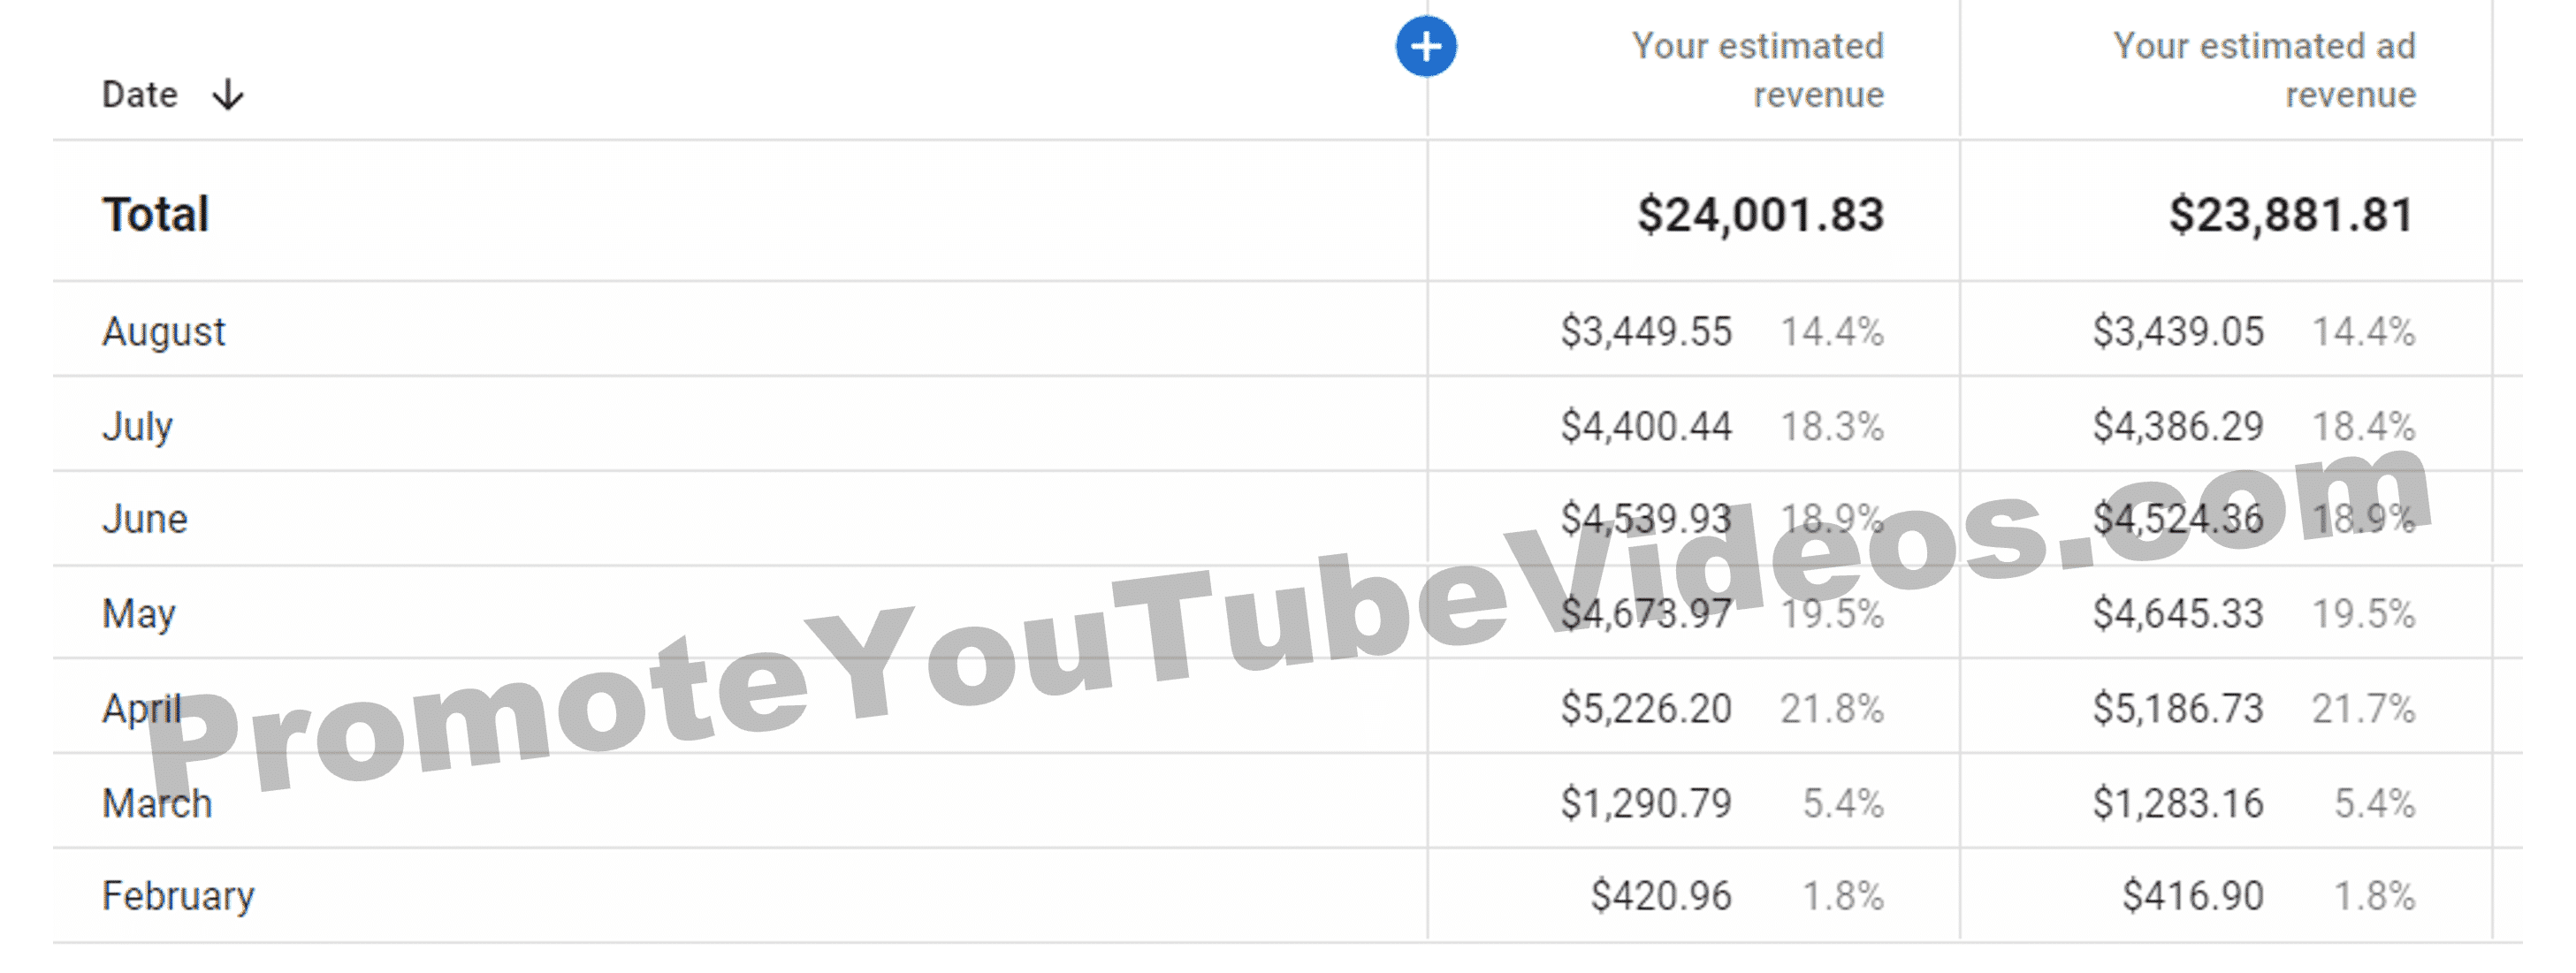
Task: Toggle the Date sort arrow
Action: coord(228,95)
